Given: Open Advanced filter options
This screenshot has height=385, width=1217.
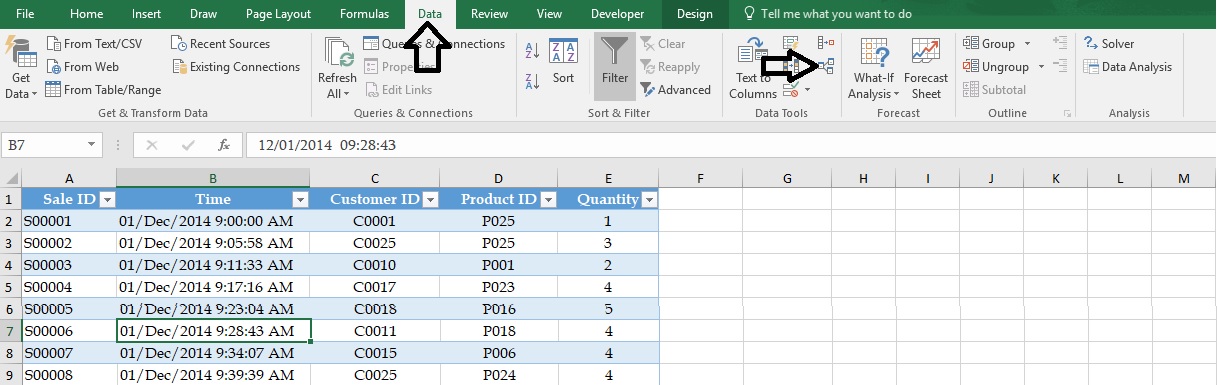Looking at the screenshot, I should click(675, 90).
